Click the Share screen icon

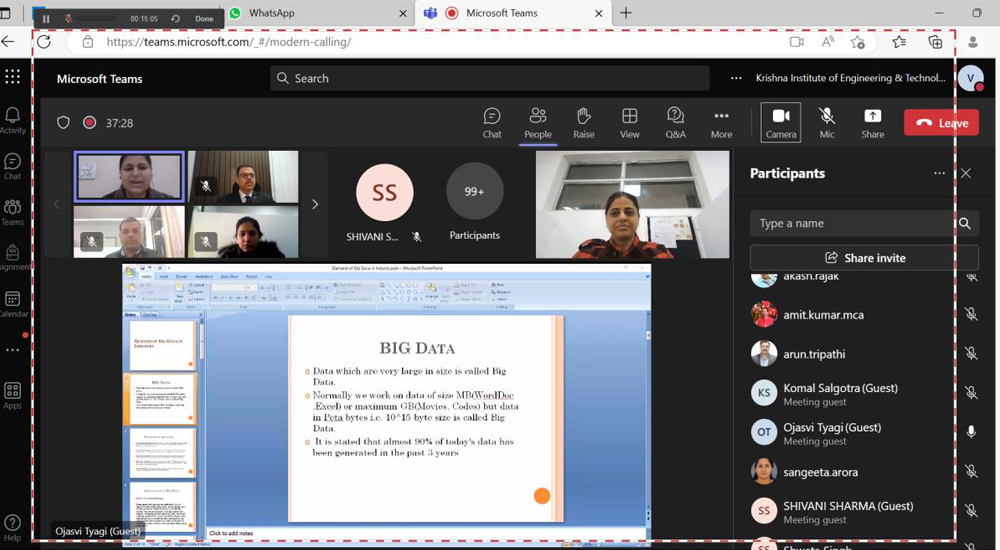[872, 123]
